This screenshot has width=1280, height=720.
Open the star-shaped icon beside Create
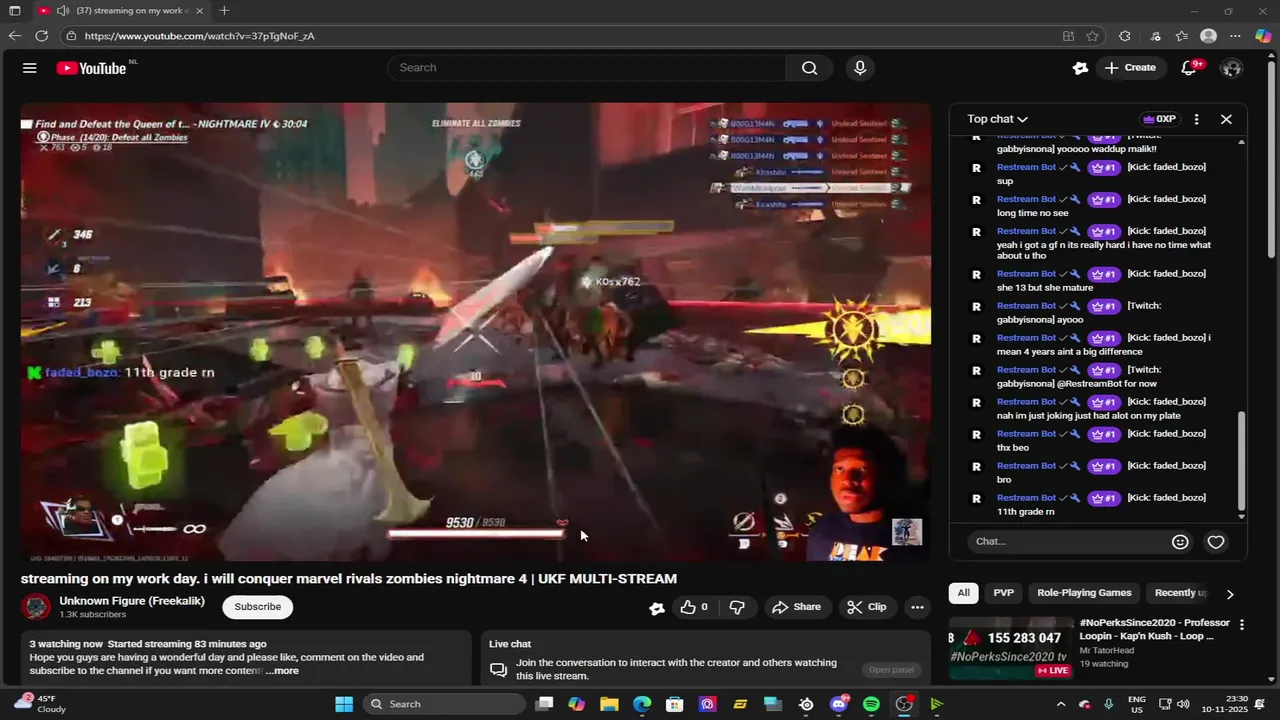pos(1080,68)
